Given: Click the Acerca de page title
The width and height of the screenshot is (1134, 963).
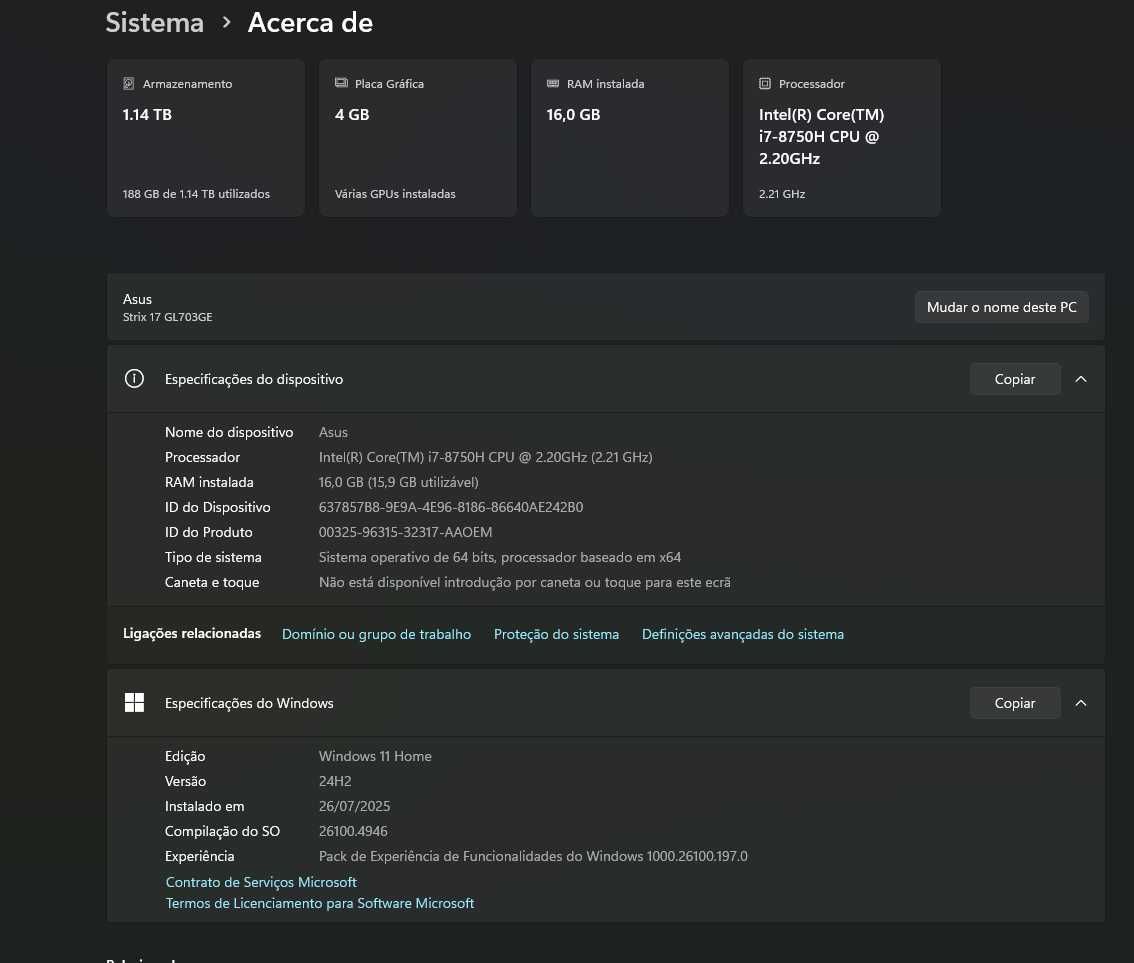Looking at the screenshot, I should pos(310,23).
